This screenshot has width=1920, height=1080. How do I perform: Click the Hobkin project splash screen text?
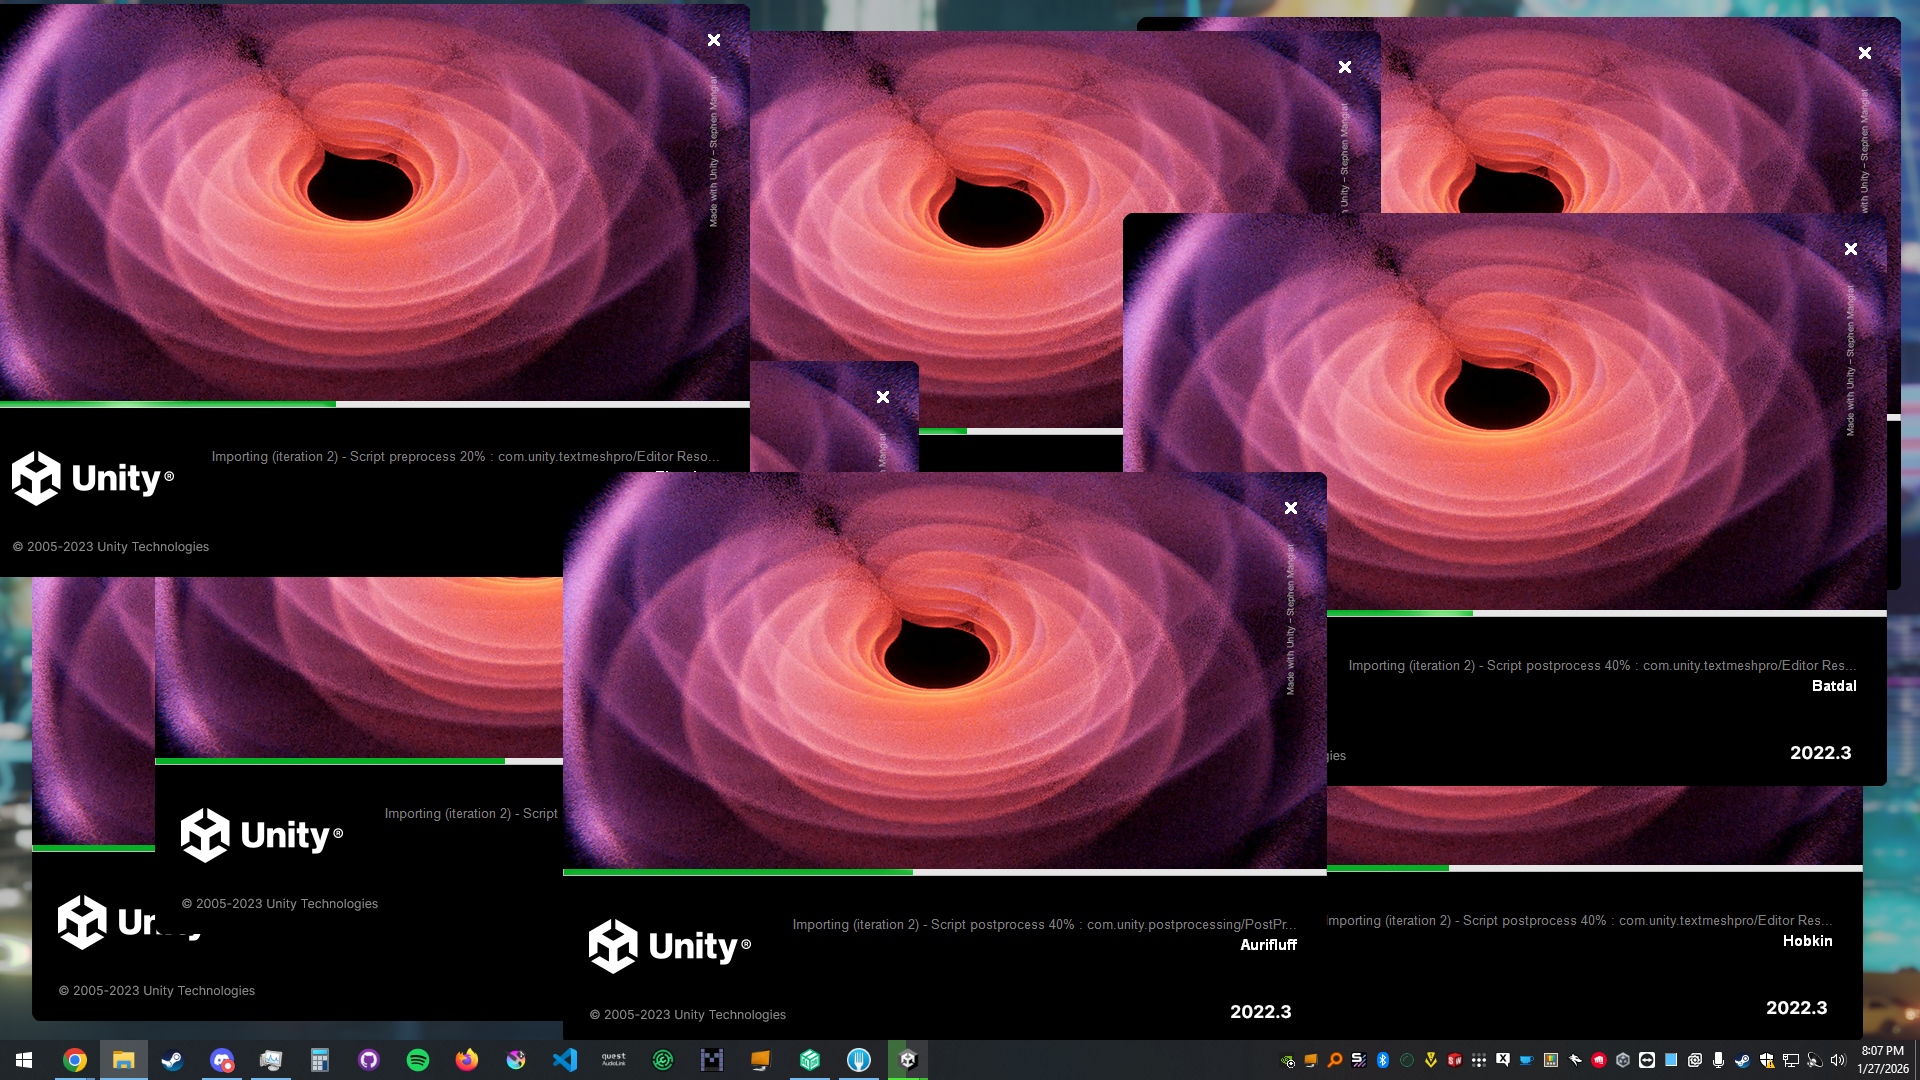[x=1807, y=941]
